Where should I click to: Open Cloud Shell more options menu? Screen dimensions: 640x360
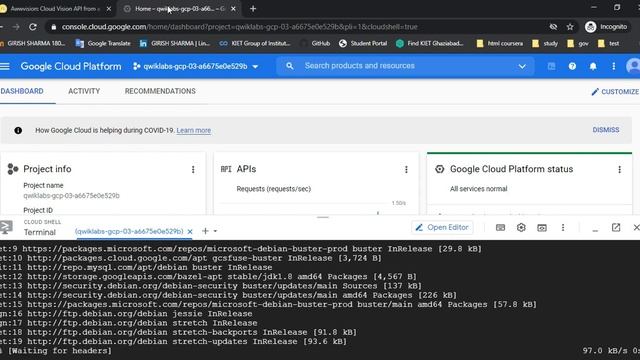coord(562,227)
